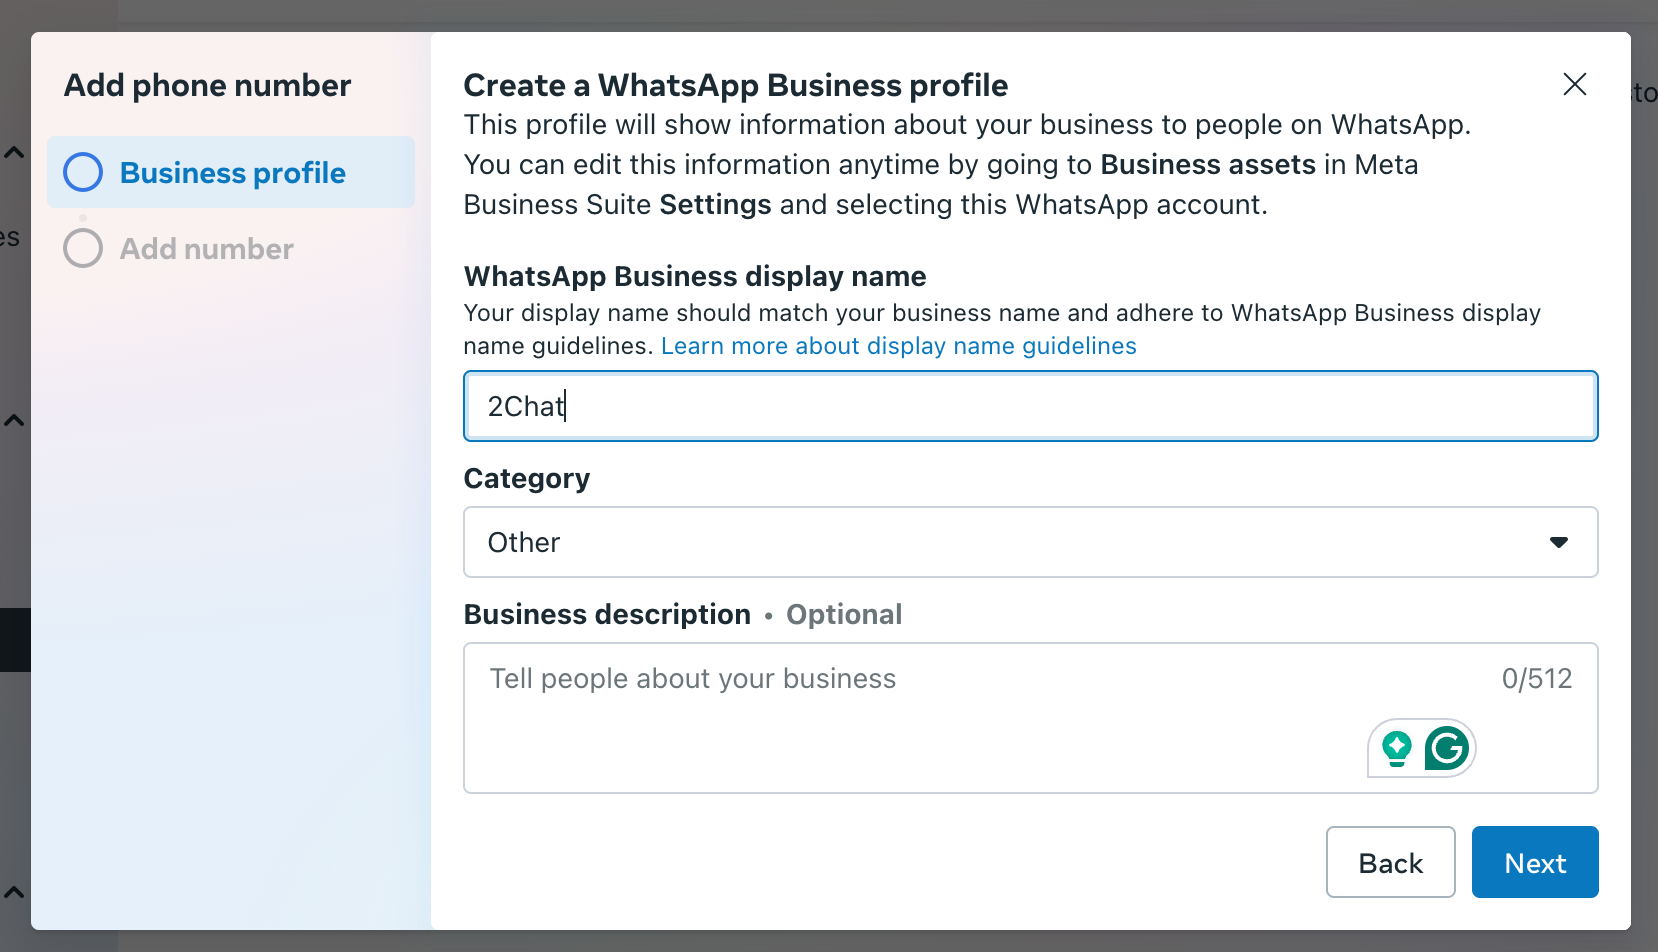Click the Create a WhatsApp Business profile title
This screenshot has height=952, width=1658.
pos(736,86)
